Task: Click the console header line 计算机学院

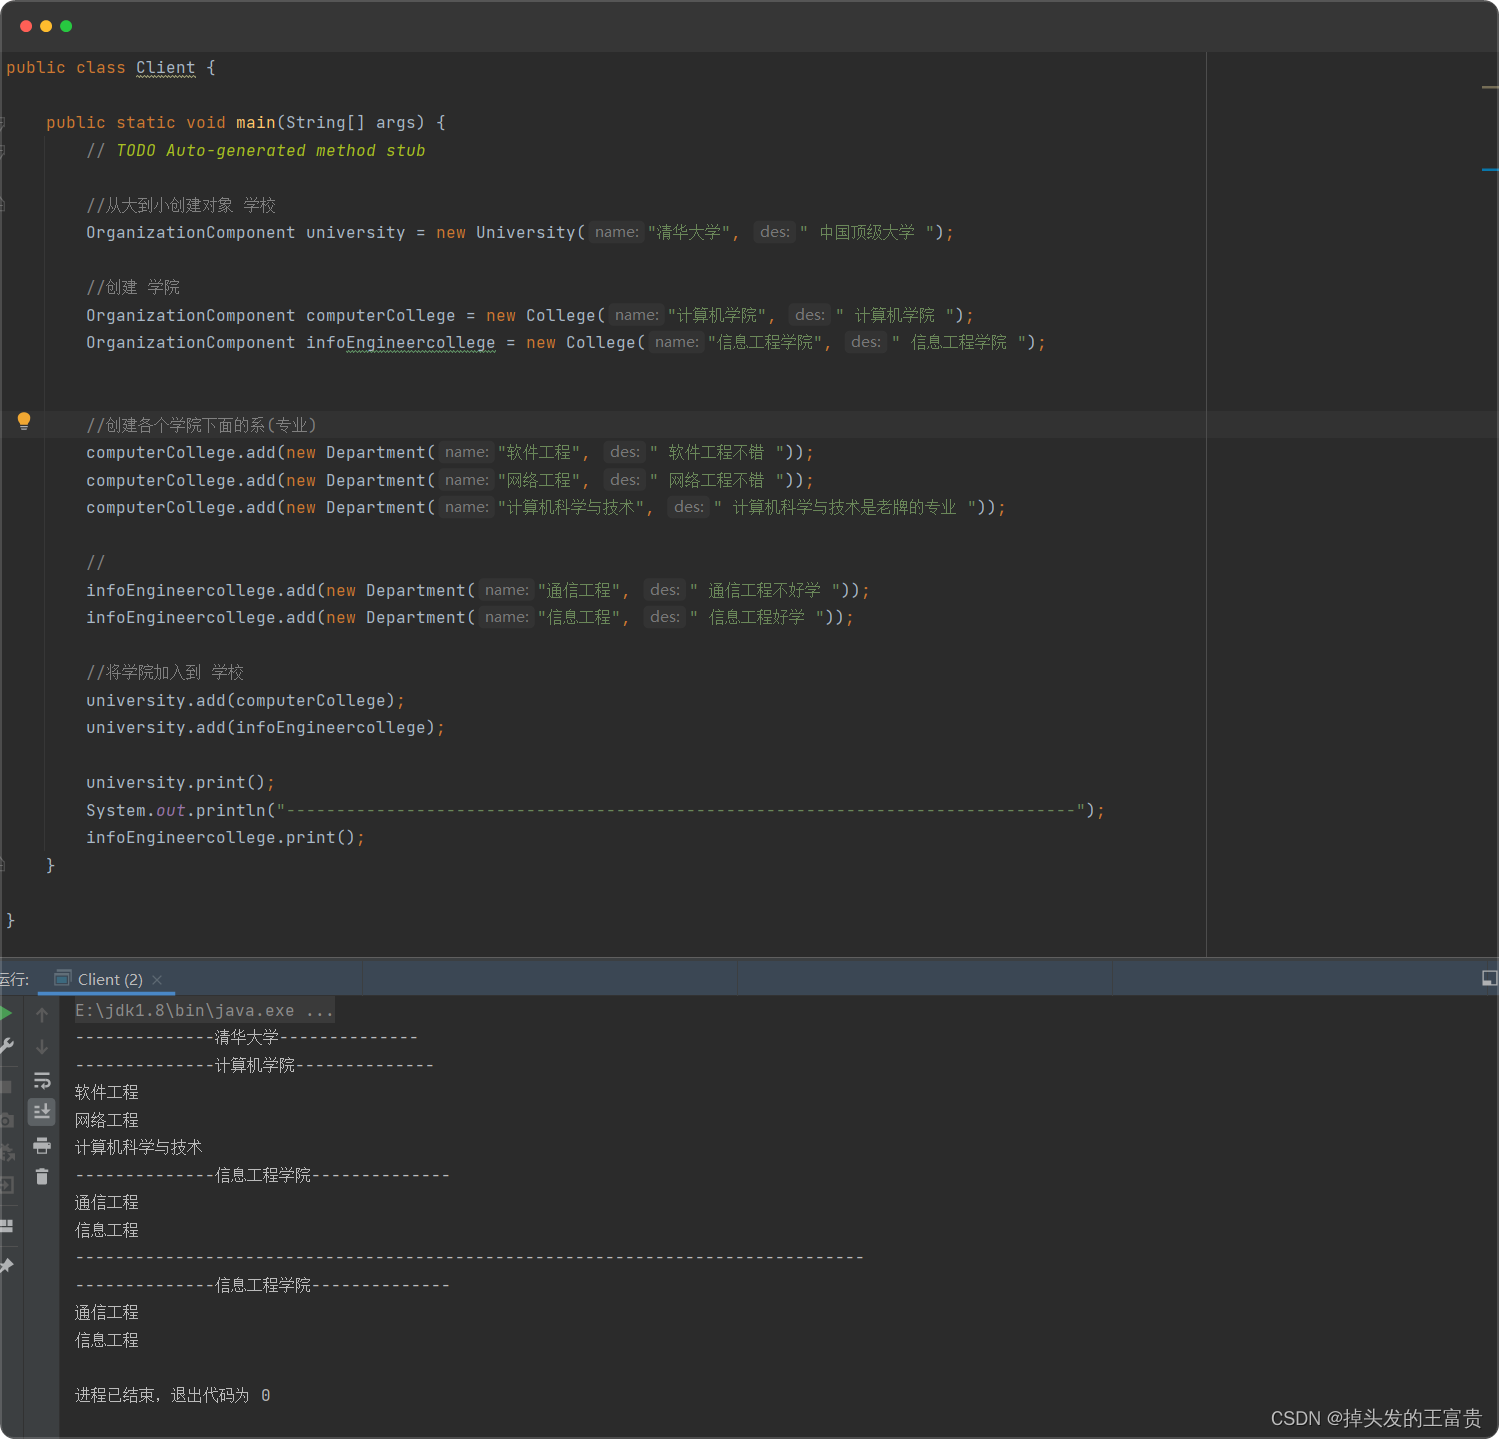Action: (254, 1065)
